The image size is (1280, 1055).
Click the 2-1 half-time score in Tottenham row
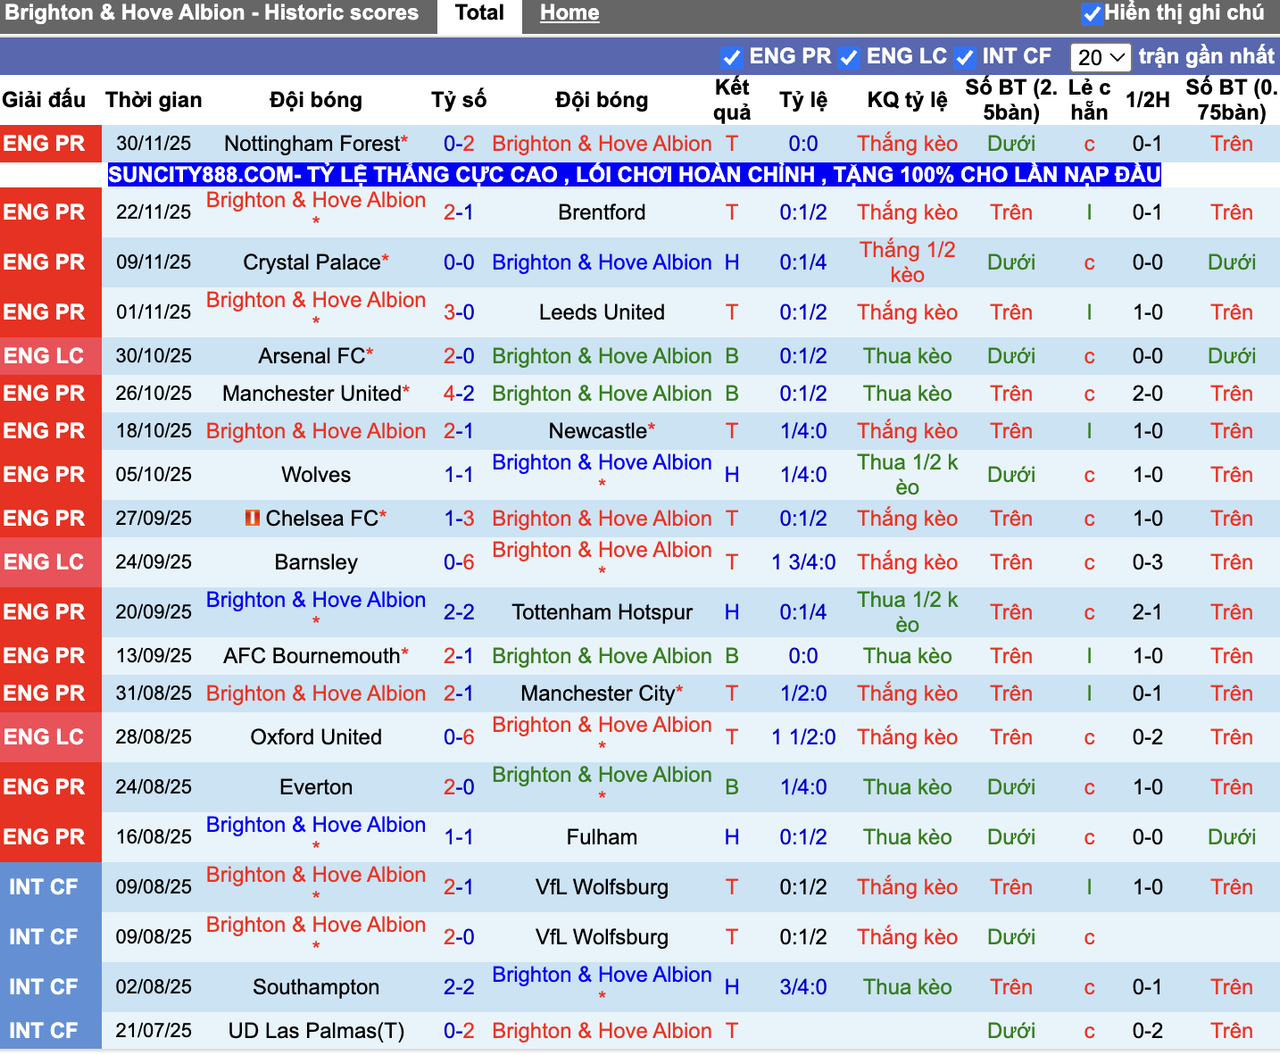pyautogui.click(x=1147, y=612)
